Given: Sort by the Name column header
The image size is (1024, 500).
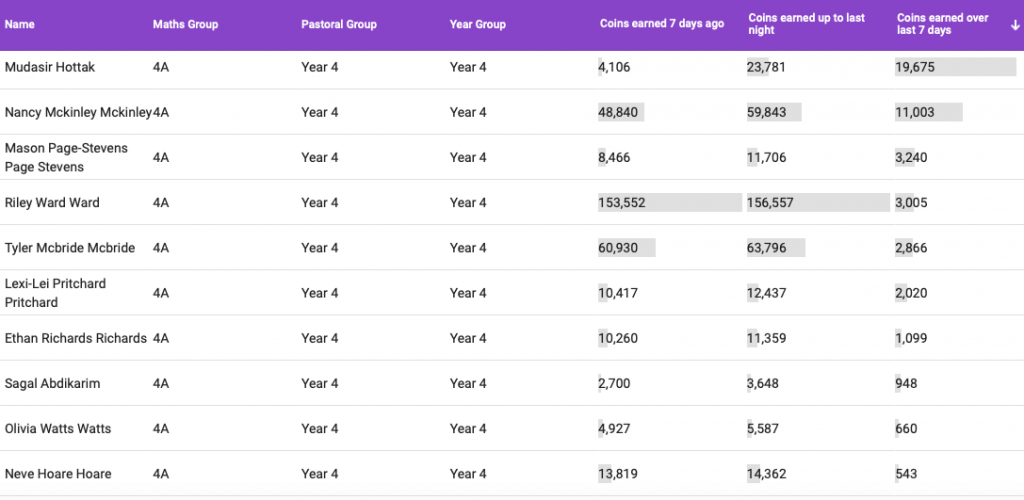Looking at the screenshot, I should pos(19,25).
